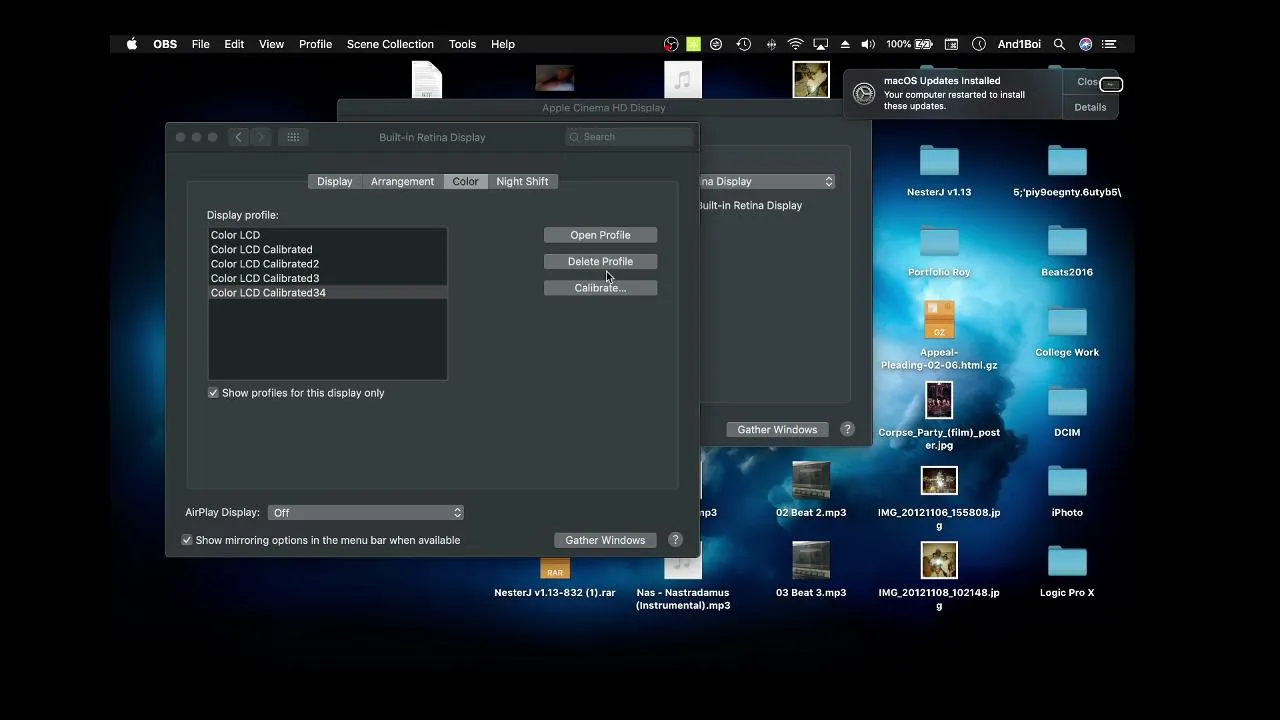Click the System Preferences search field

click(x=629, y=137)
